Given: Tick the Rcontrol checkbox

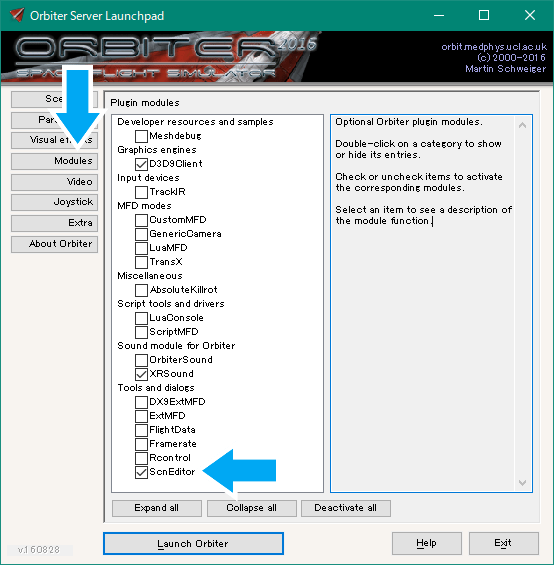Looking at the screenshot, I should click(x=141, y=458).
